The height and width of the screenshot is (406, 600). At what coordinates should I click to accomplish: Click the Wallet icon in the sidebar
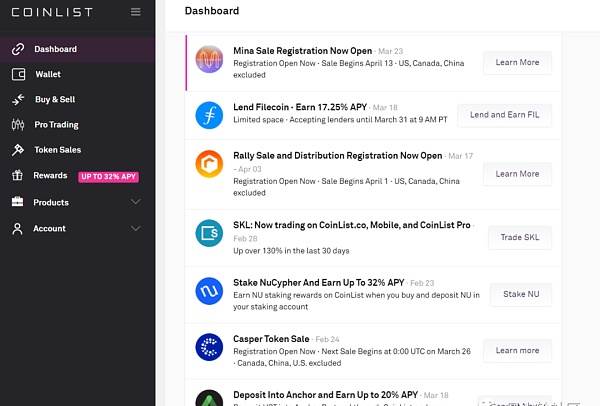point(18,74)
